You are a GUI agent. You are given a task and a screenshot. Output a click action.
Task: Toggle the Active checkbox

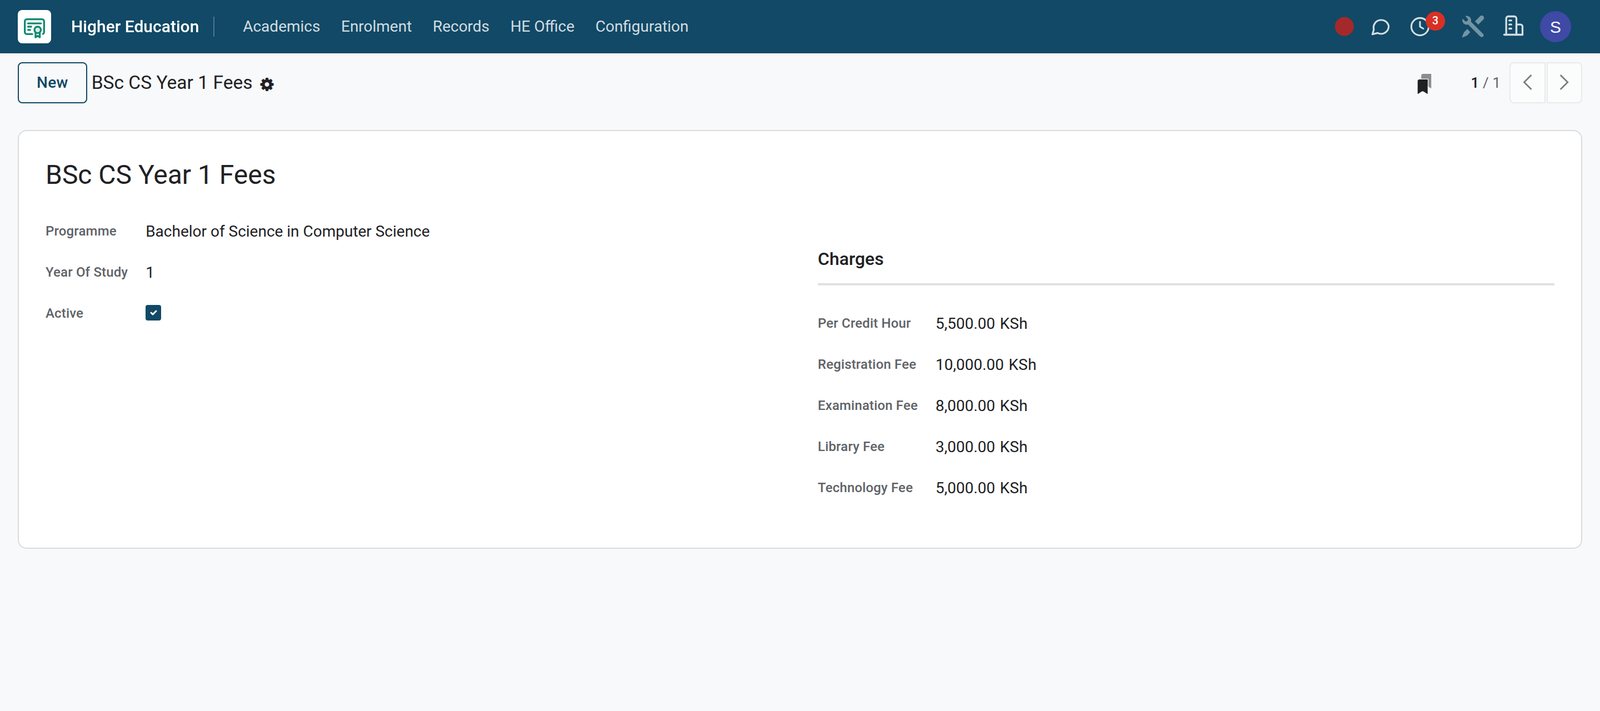[153, 313]
